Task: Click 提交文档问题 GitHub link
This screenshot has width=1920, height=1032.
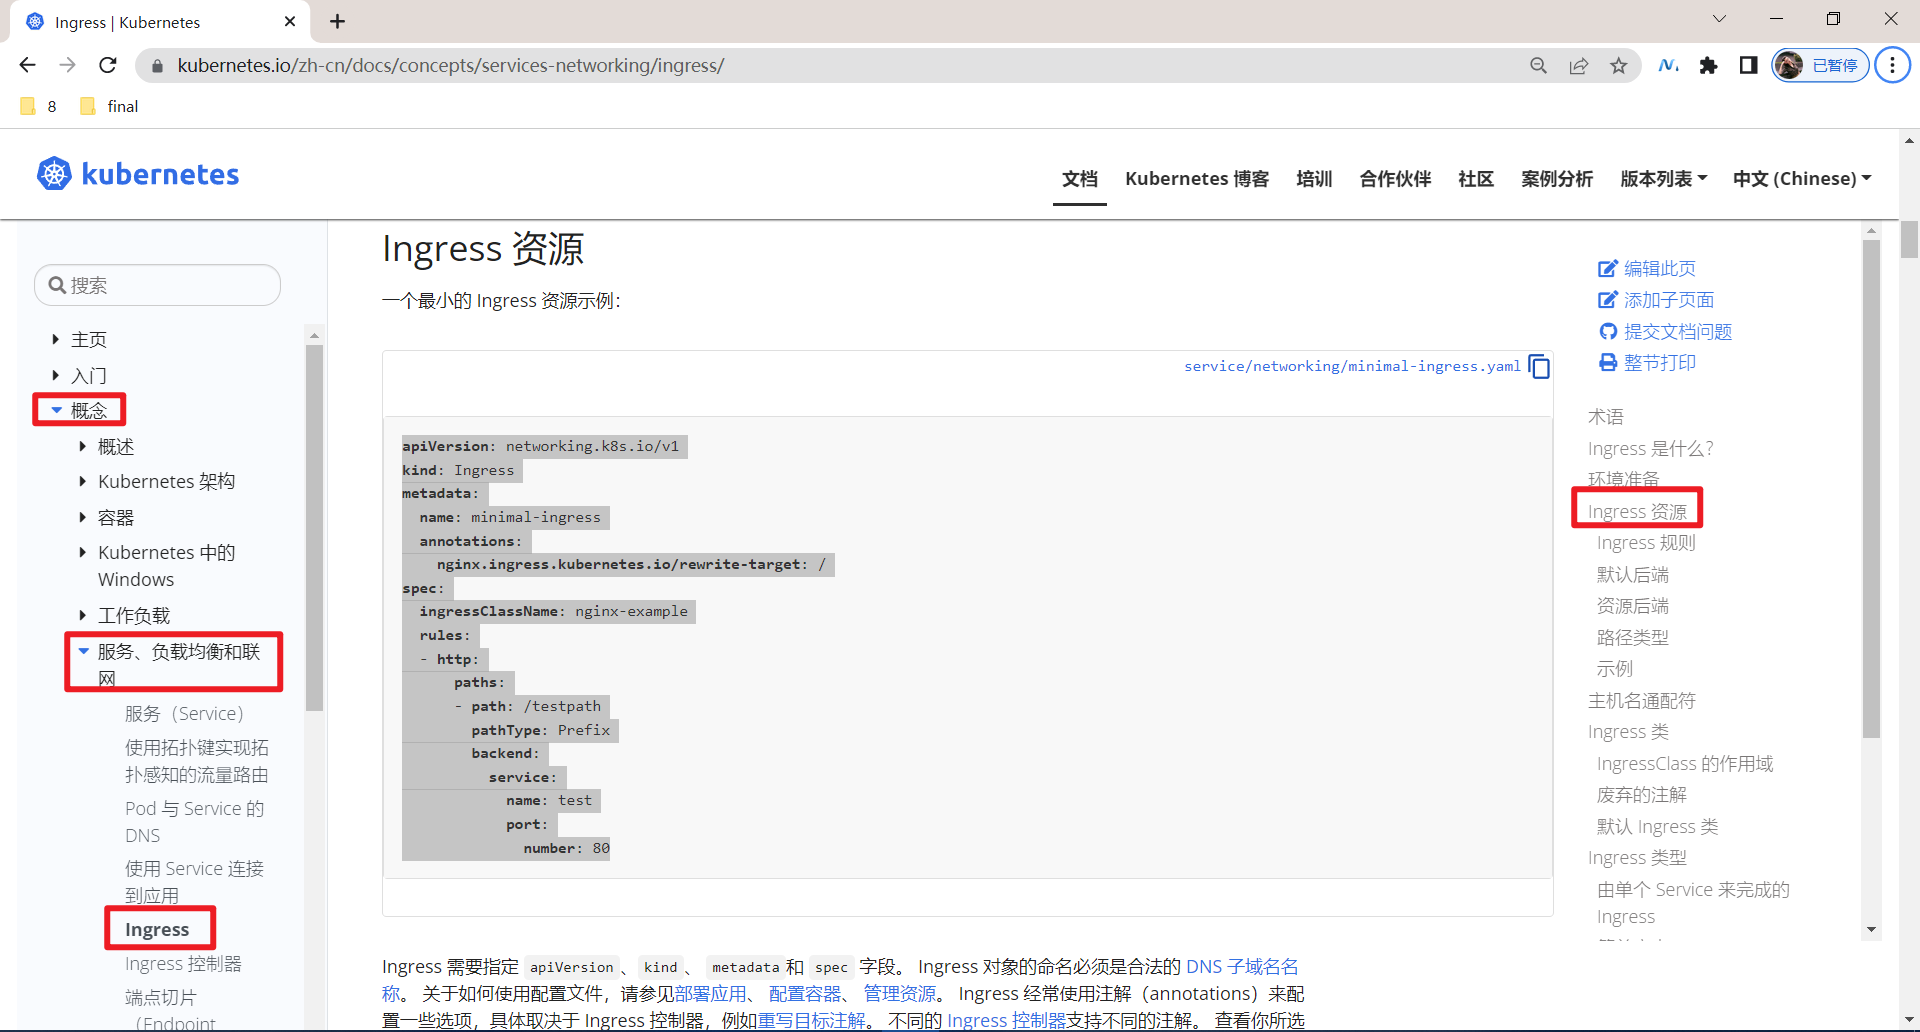Action: [x=1664, y=331]
